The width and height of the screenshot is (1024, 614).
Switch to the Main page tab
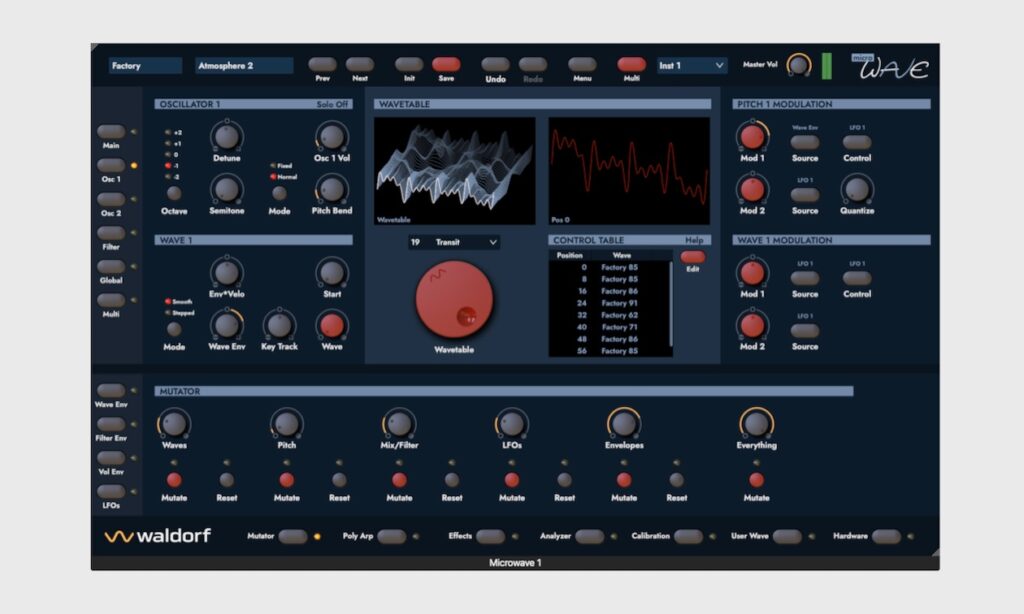pyautogui.click(x=111, y=131)
